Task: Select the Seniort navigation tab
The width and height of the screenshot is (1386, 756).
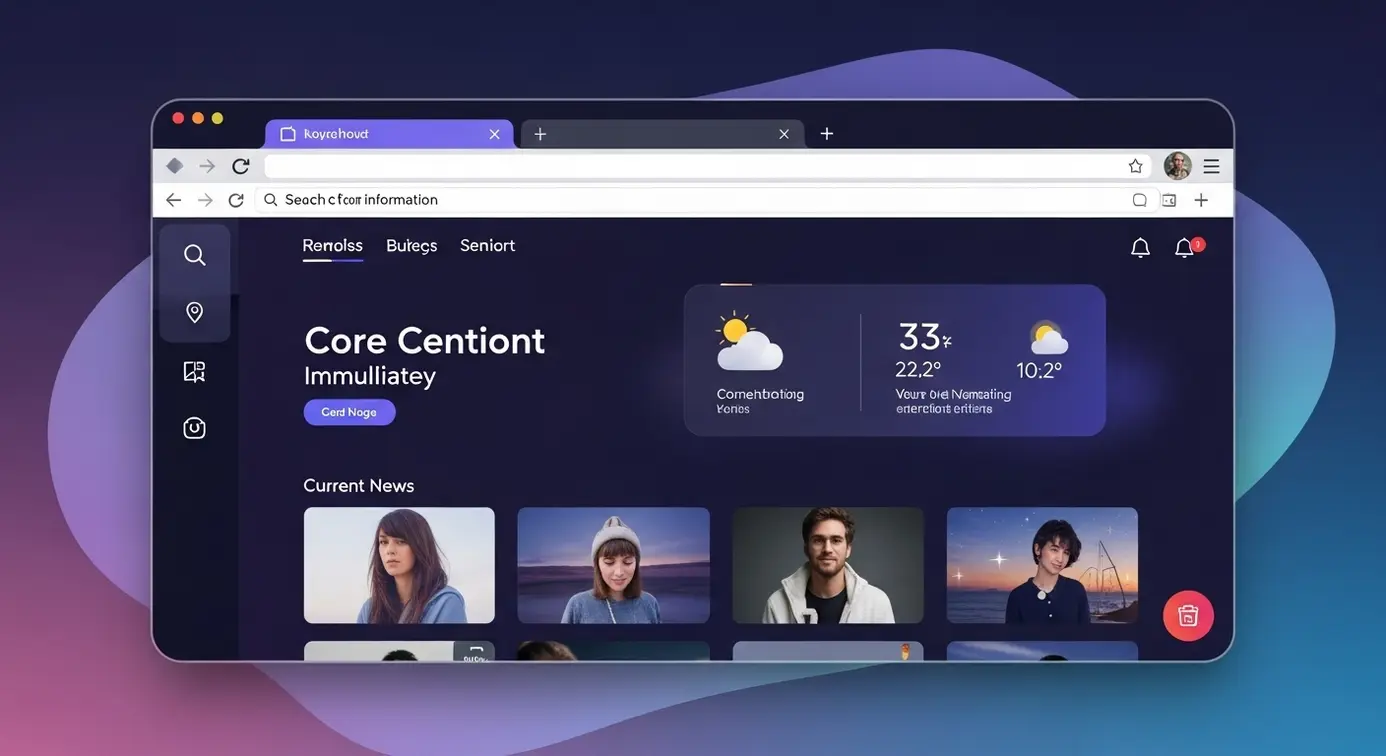Action: coord(487,246)
